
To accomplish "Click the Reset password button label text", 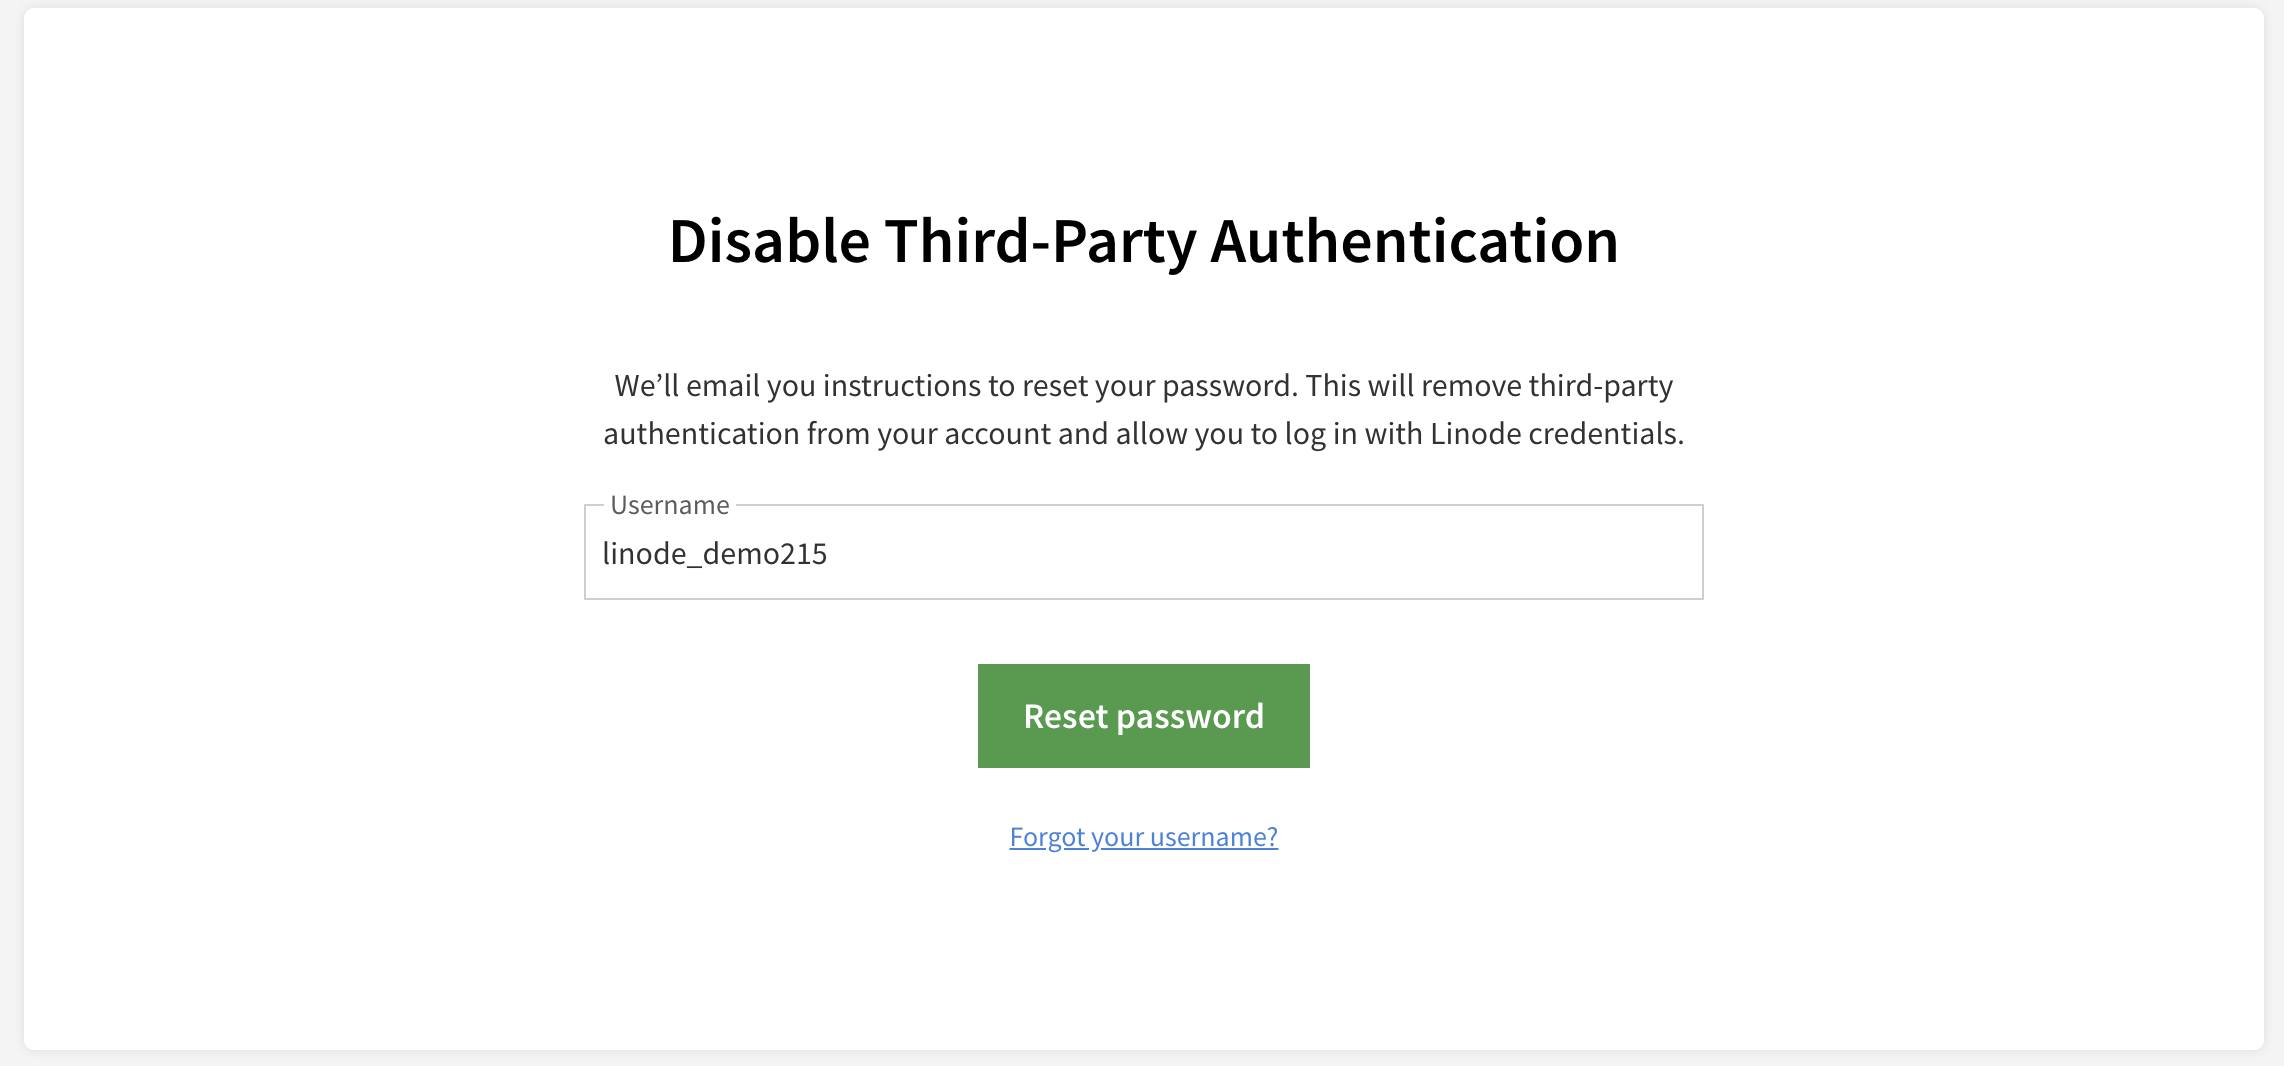I will [x=1143, y=715].
